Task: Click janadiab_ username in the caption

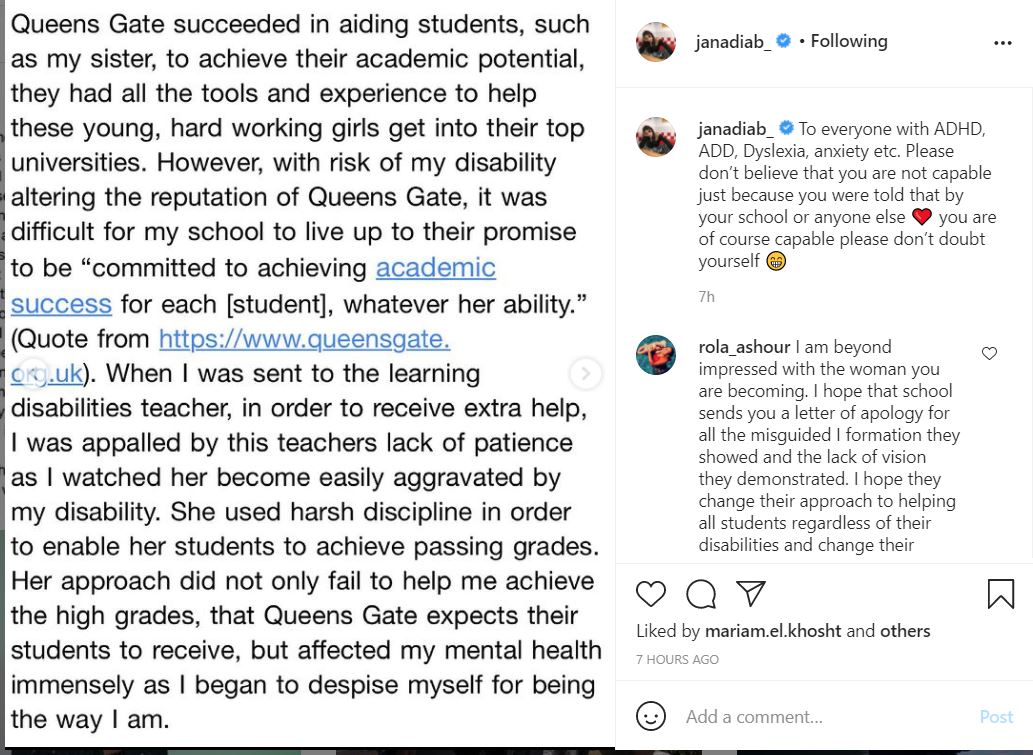Action: pos(734,129)
